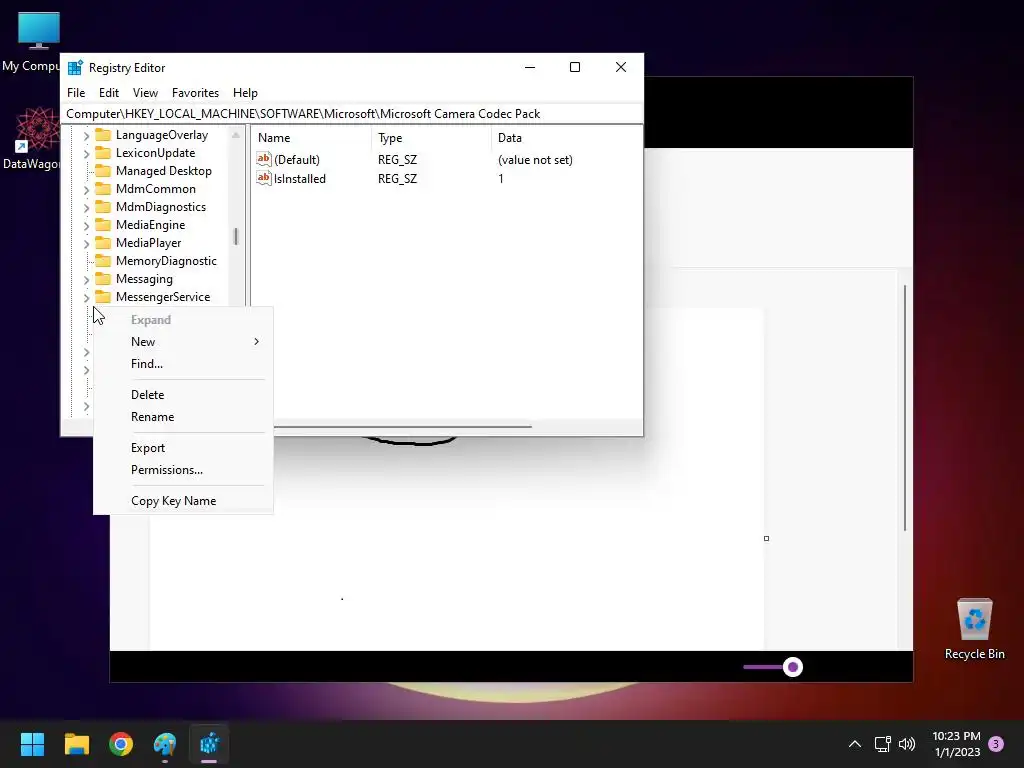Select the LanguageOverlay folder icon
This screenshot has height=768, width=1024.
click(x=103, y=135)
